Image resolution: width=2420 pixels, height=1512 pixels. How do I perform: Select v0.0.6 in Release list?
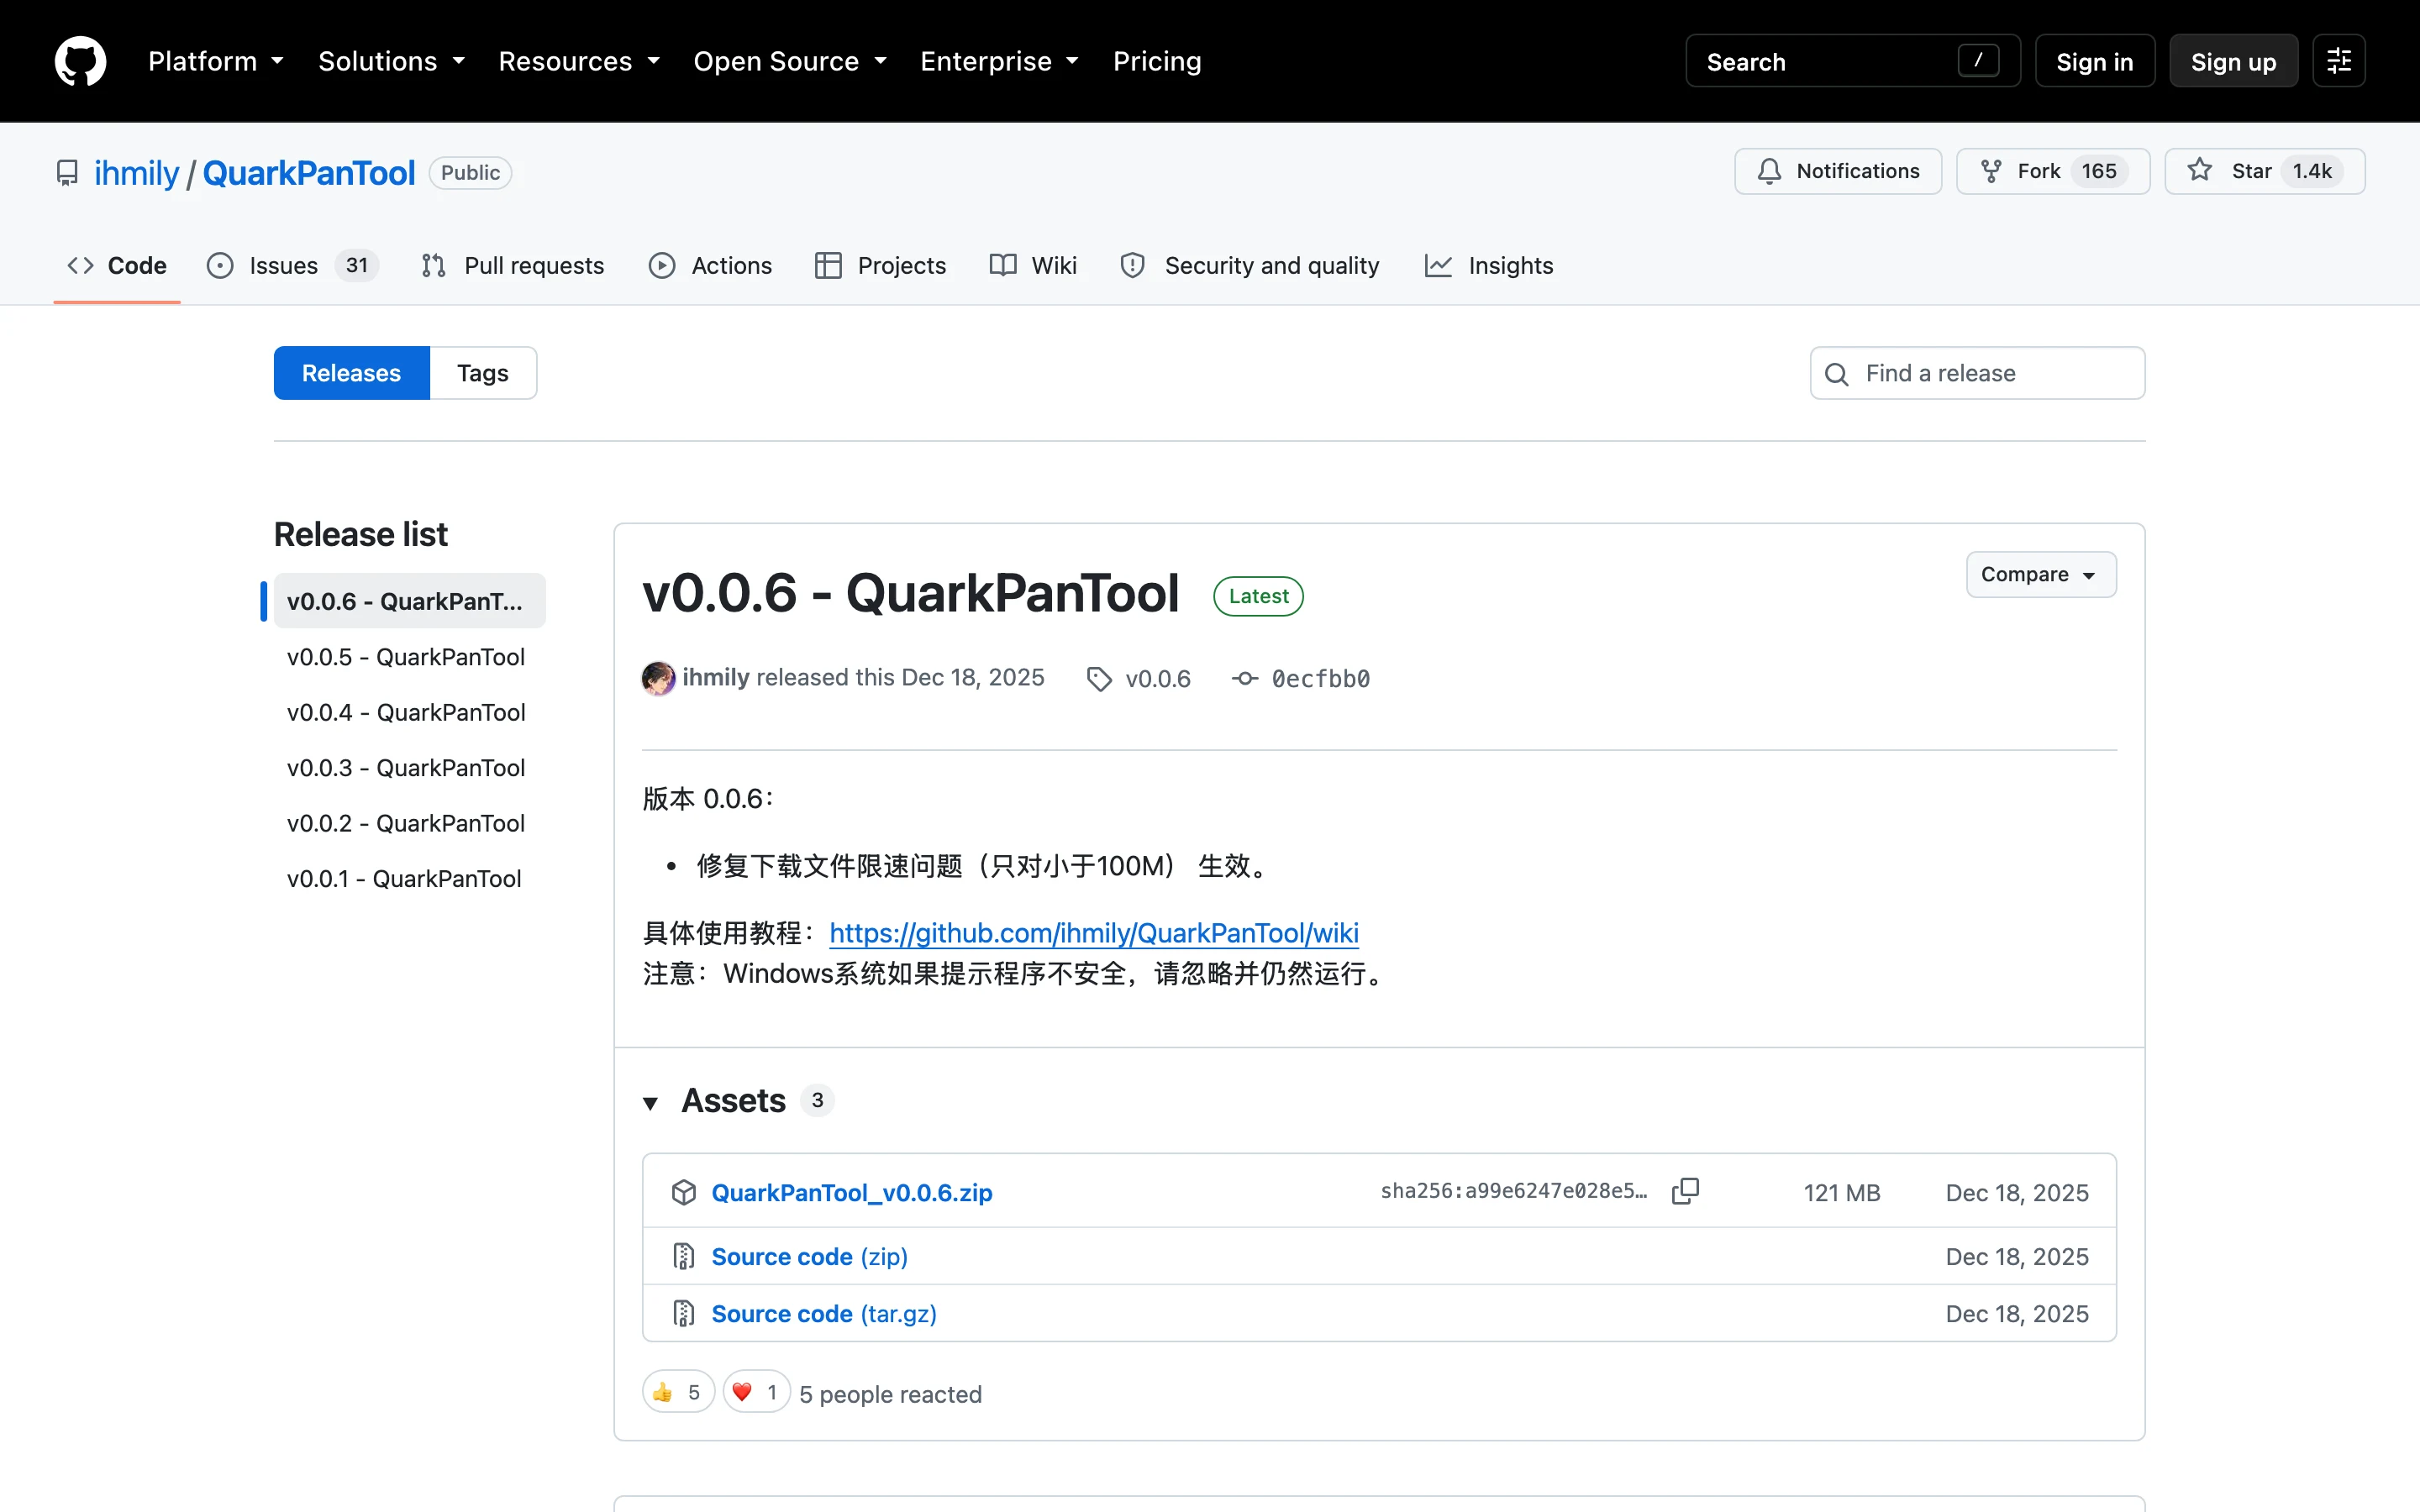click(409, 601)
